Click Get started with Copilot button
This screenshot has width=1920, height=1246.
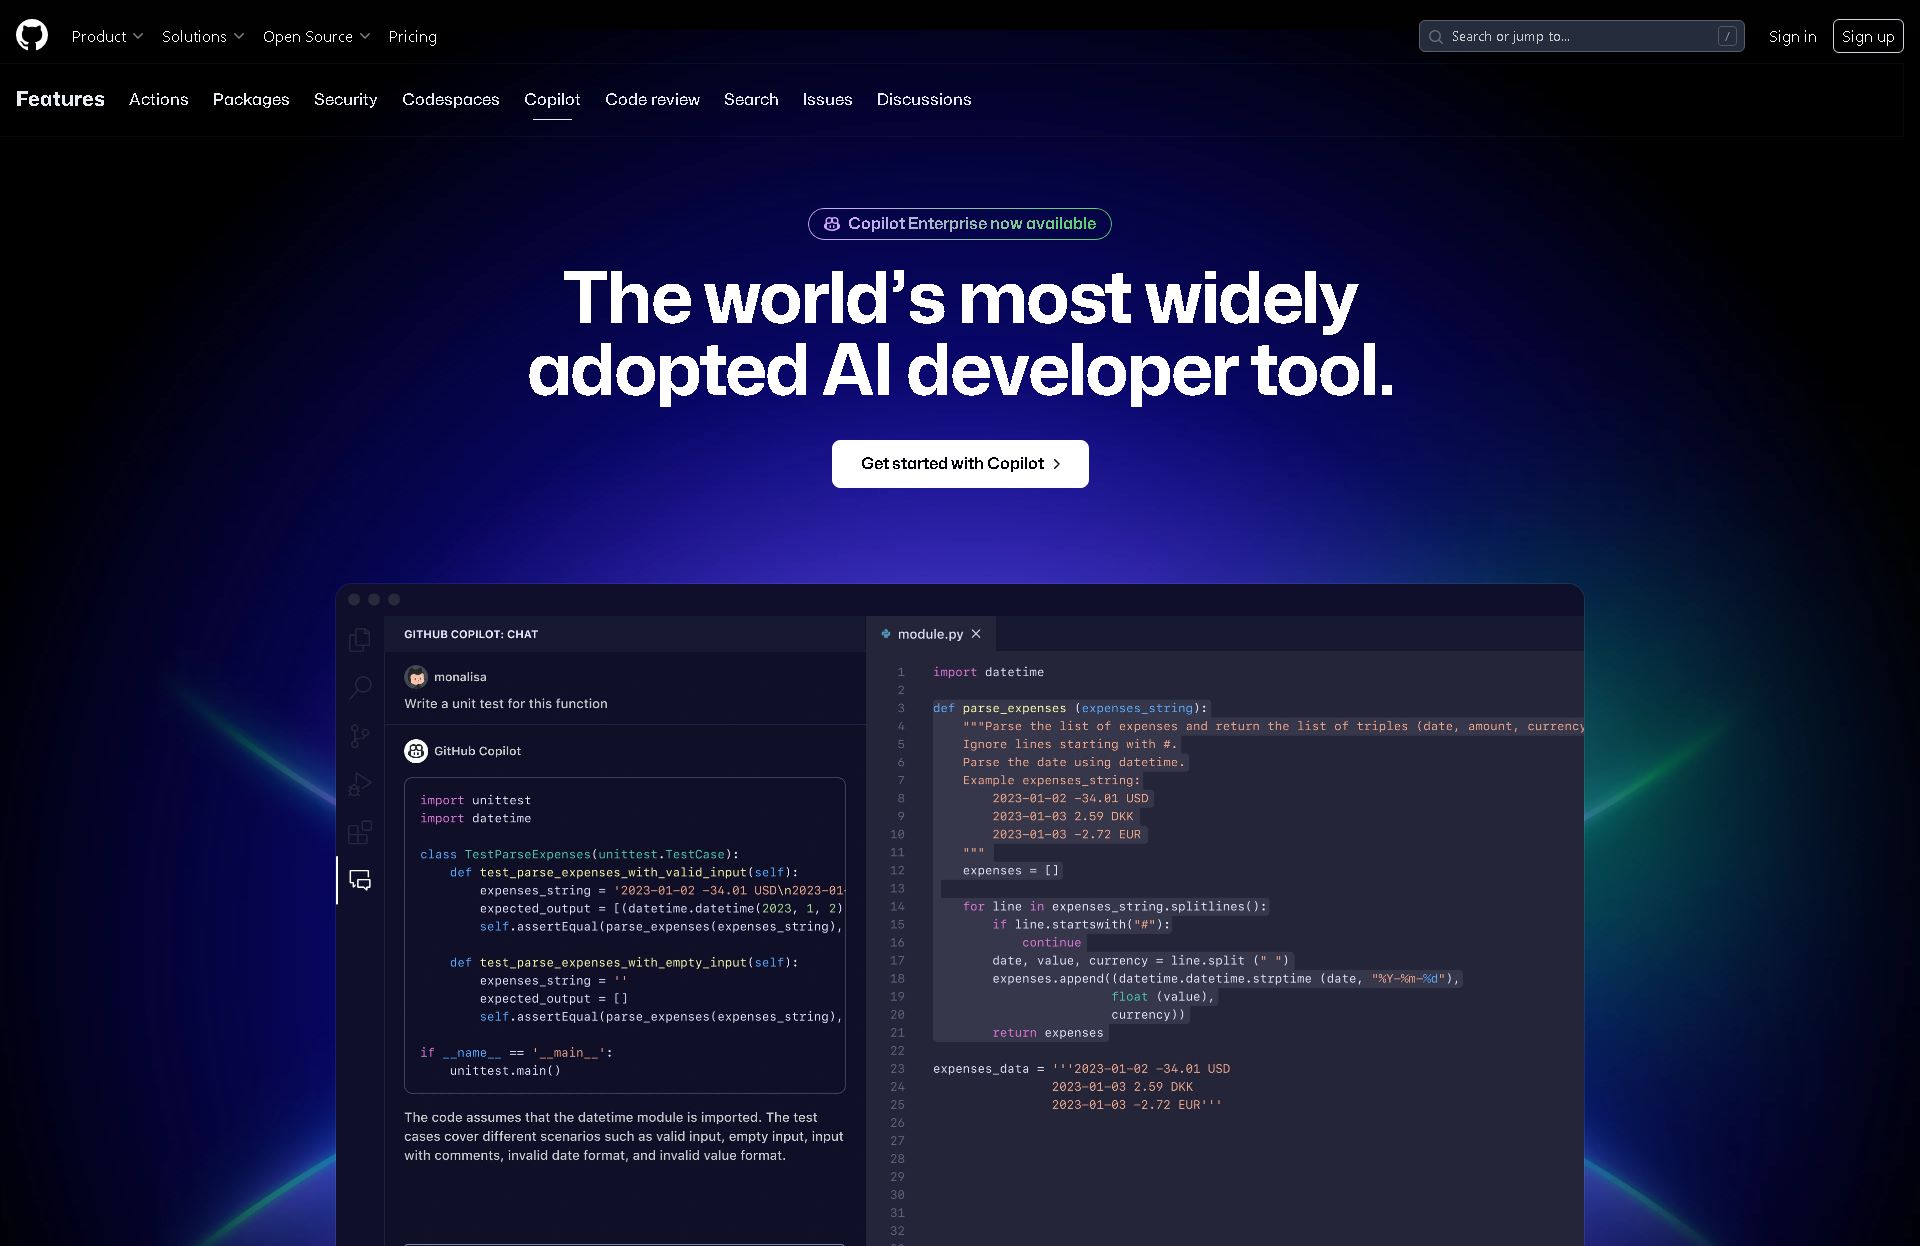960,464
